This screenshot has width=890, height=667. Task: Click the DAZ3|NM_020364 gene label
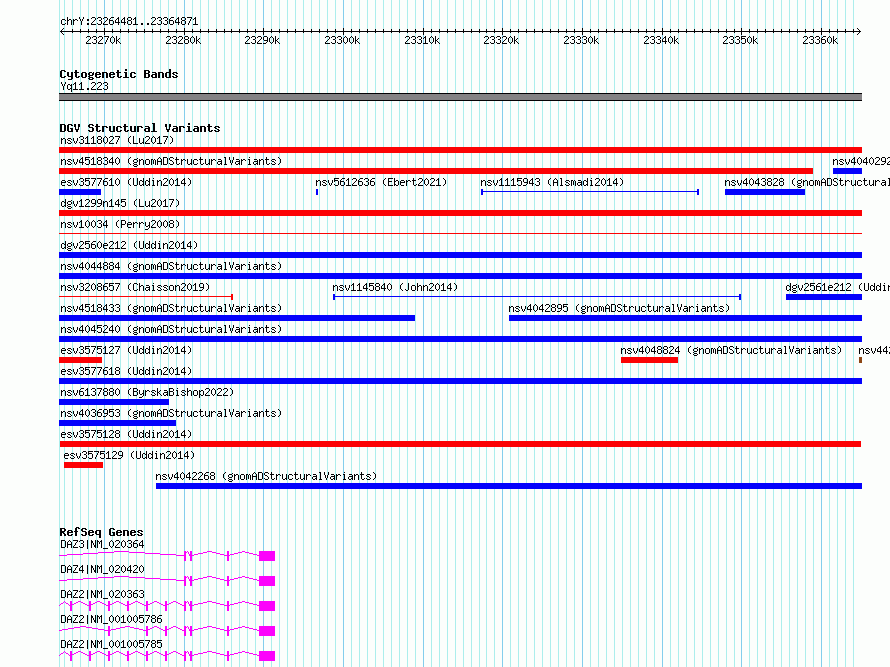tap(102, 544)
